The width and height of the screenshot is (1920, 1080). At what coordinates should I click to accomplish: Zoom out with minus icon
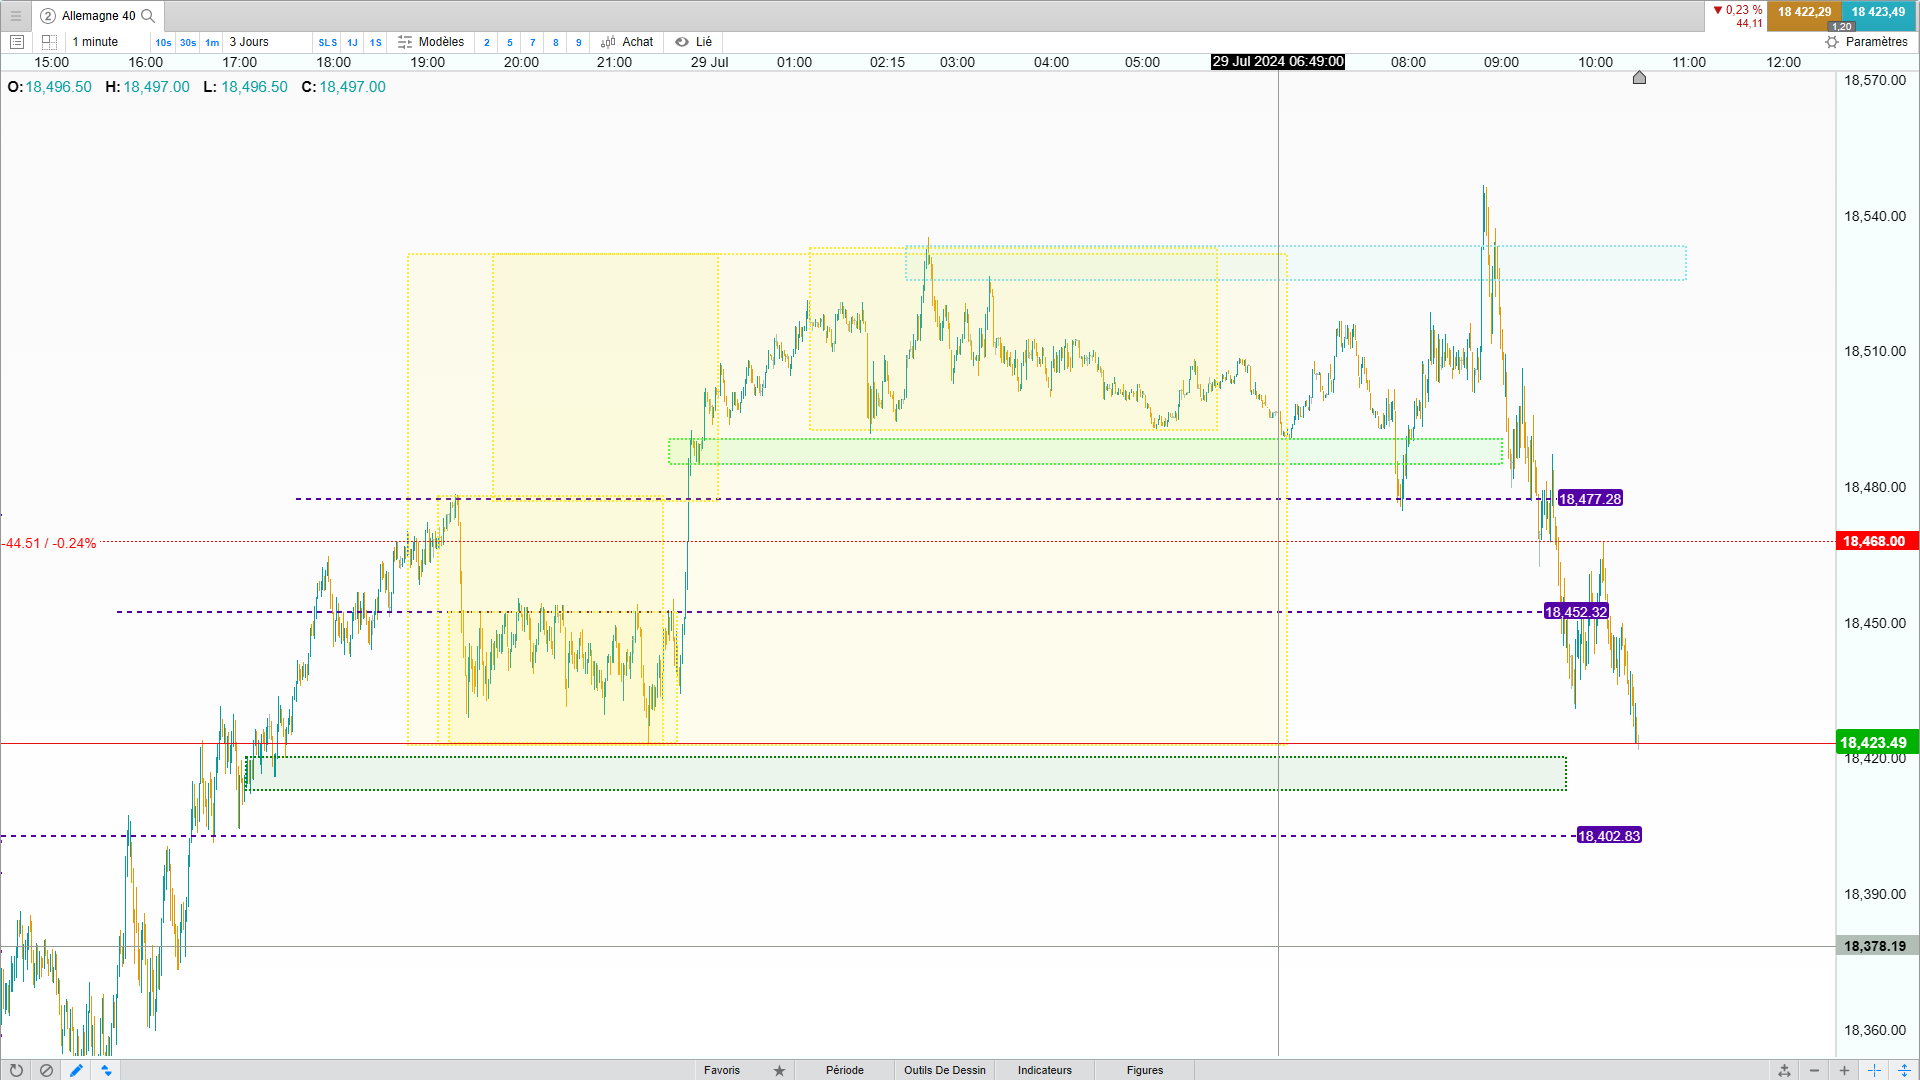1814,1070
